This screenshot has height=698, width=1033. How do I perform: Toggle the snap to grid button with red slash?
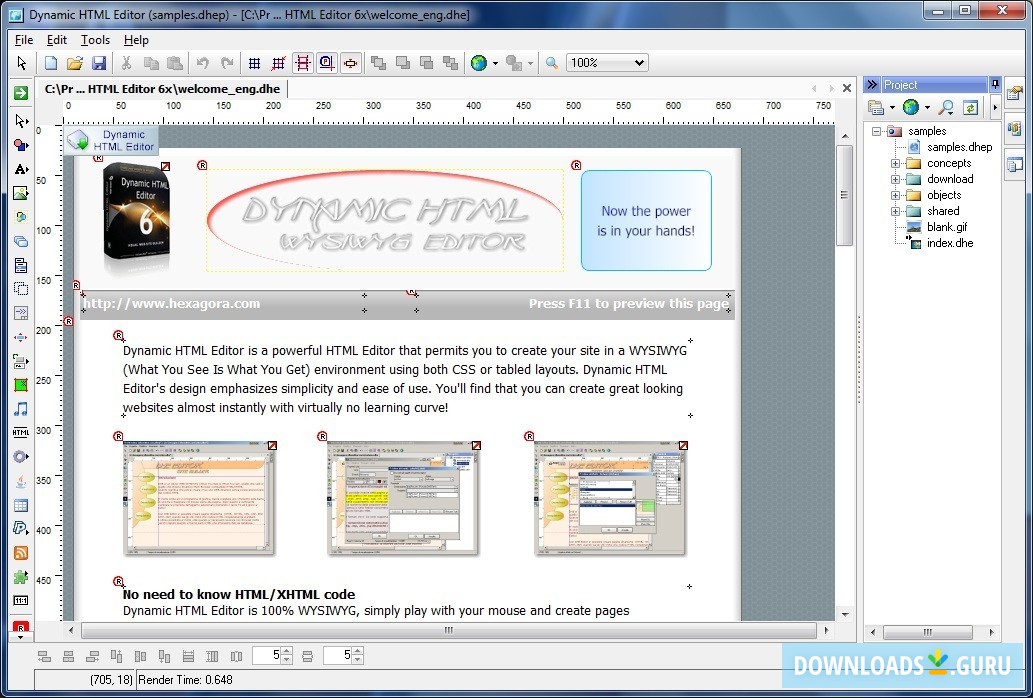(x=279, y=63)
